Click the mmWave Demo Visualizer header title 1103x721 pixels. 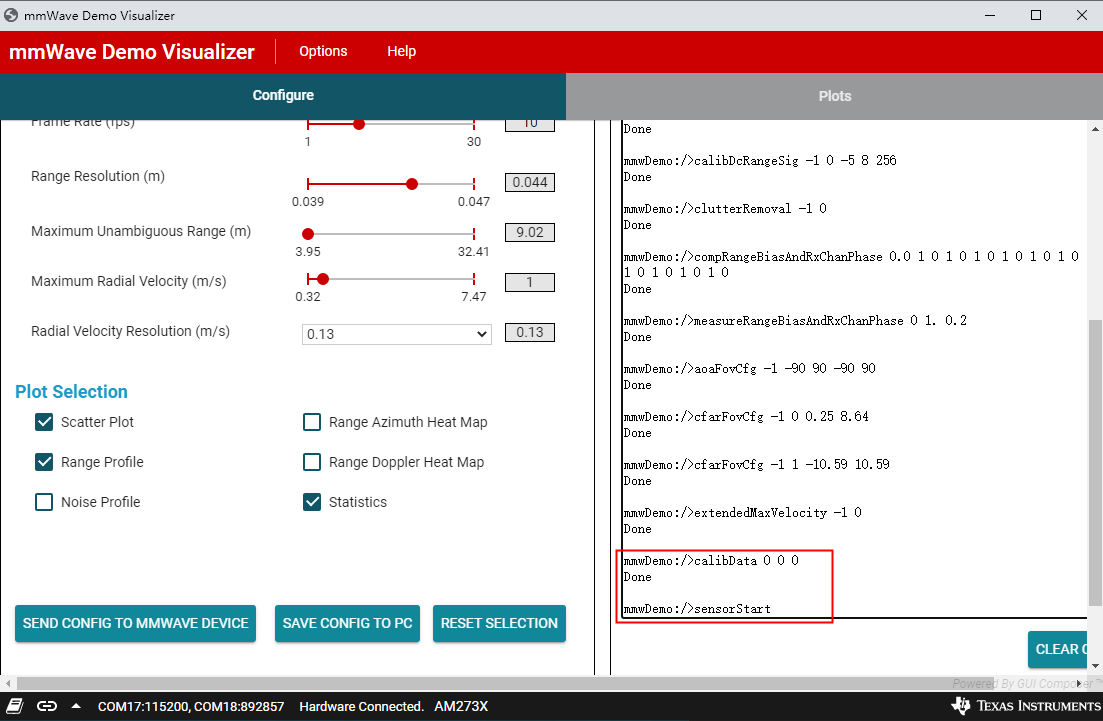[x=132, y=52]
